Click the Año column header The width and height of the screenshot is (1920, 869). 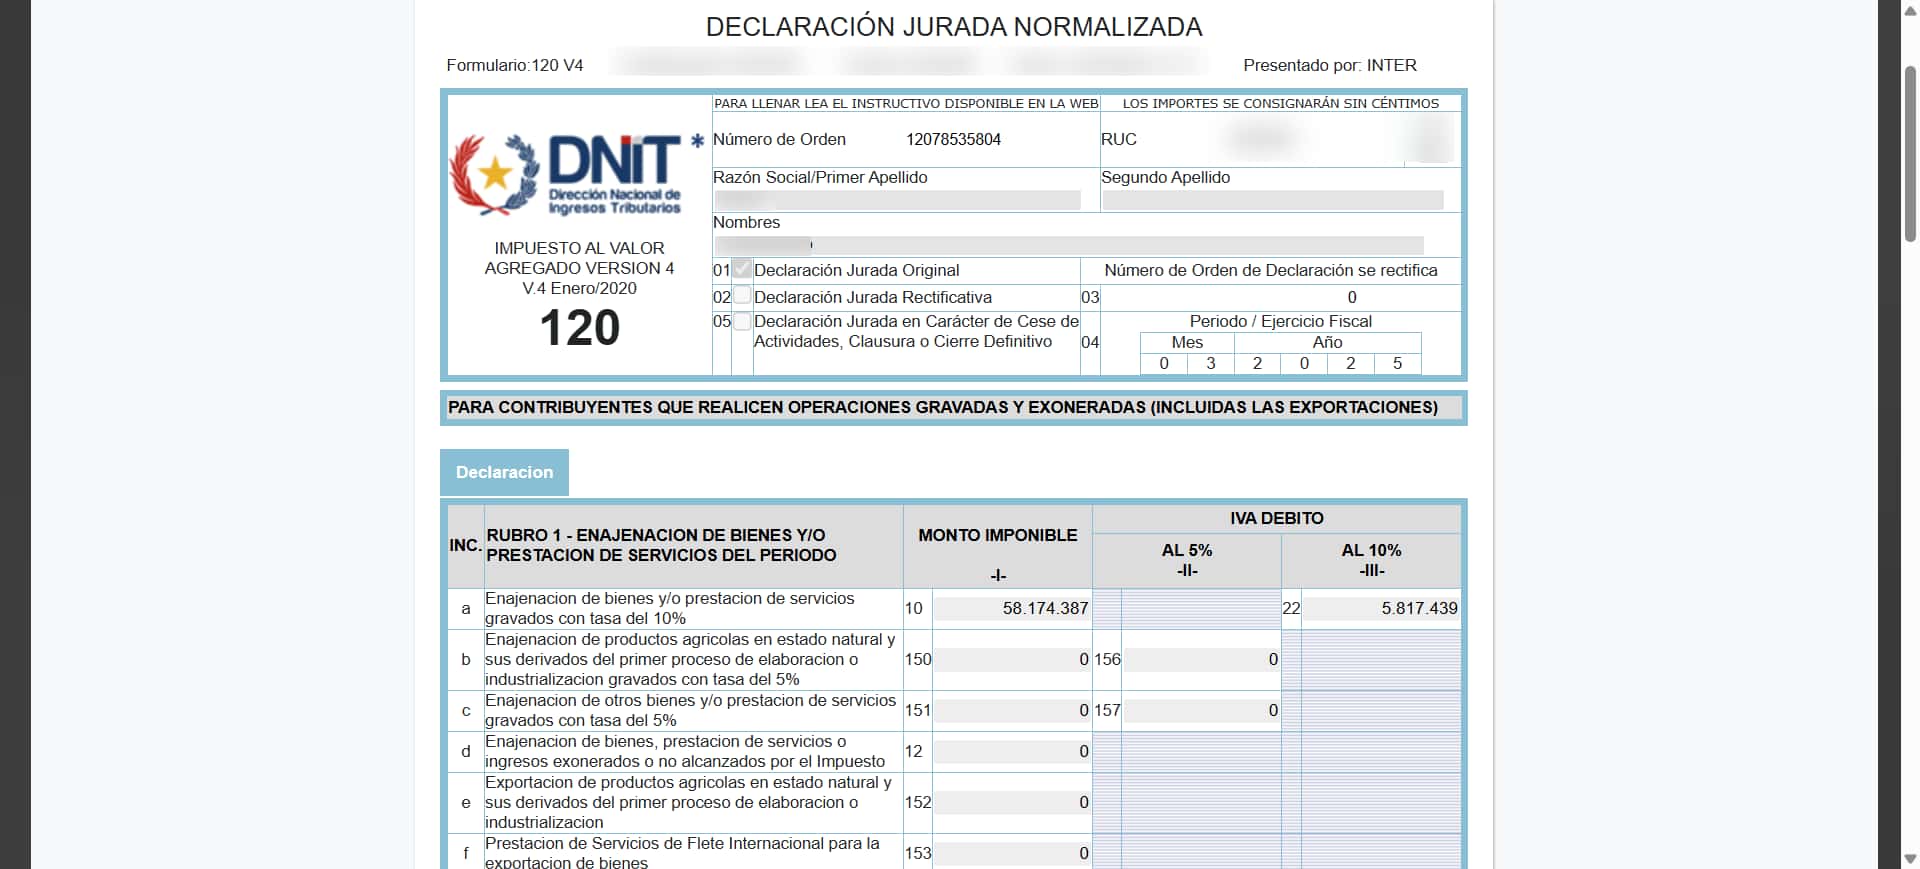[x=1327, y=342]
